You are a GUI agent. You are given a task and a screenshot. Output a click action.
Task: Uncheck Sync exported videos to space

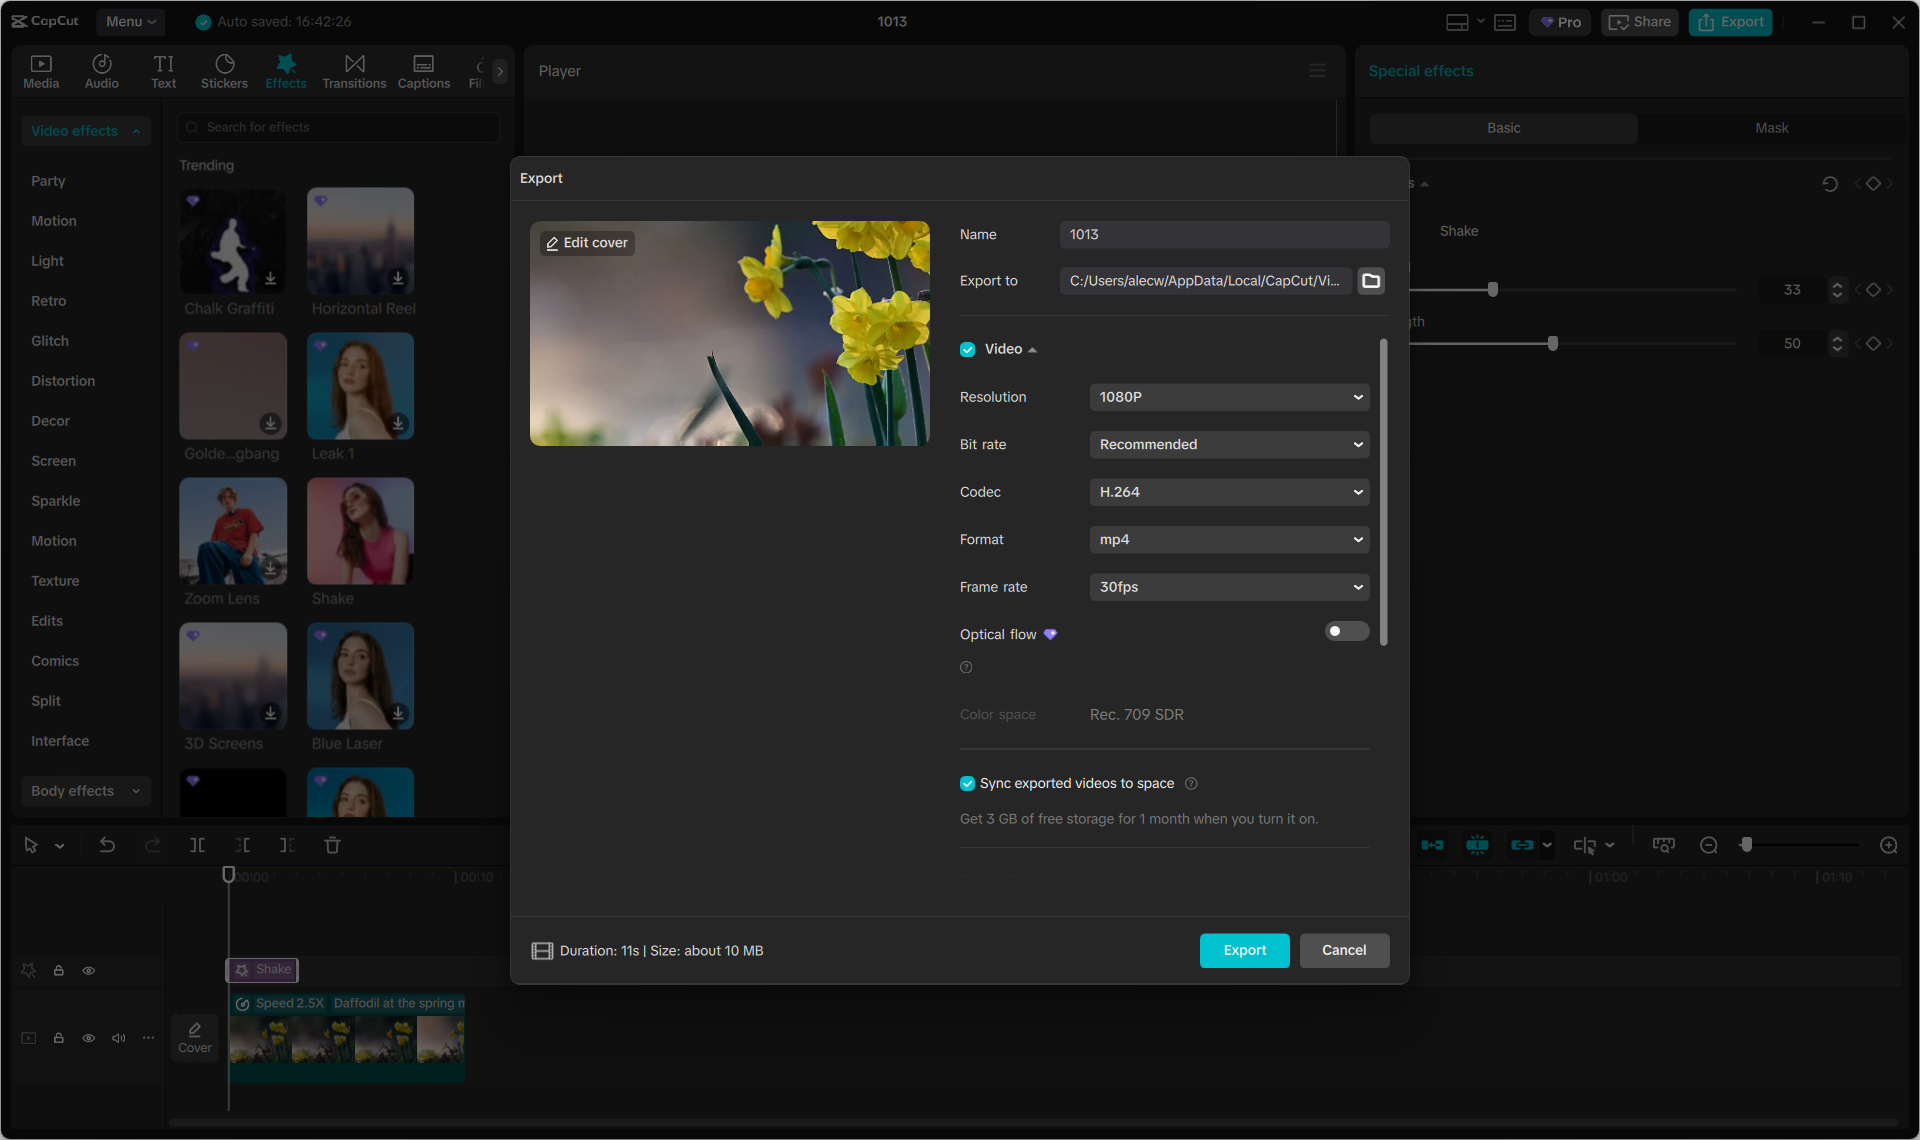coord(967,783)
